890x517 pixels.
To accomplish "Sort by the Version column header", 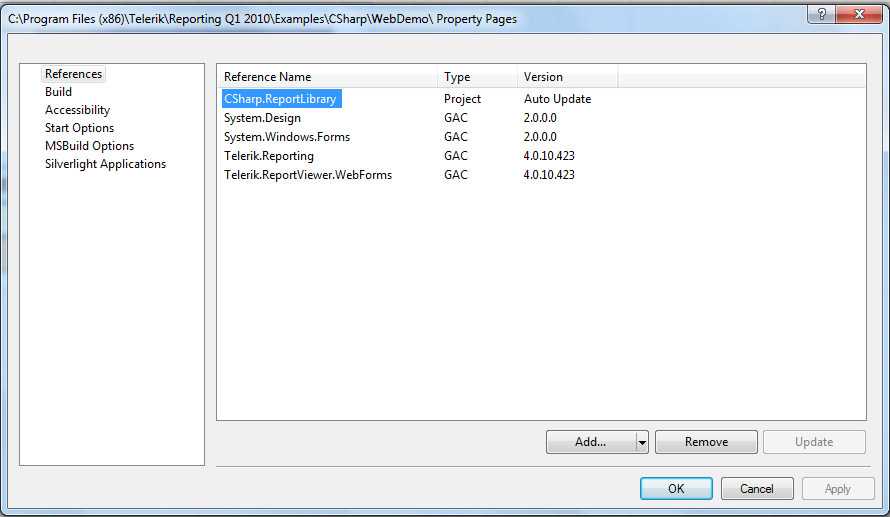I will (x=567, y=77).
